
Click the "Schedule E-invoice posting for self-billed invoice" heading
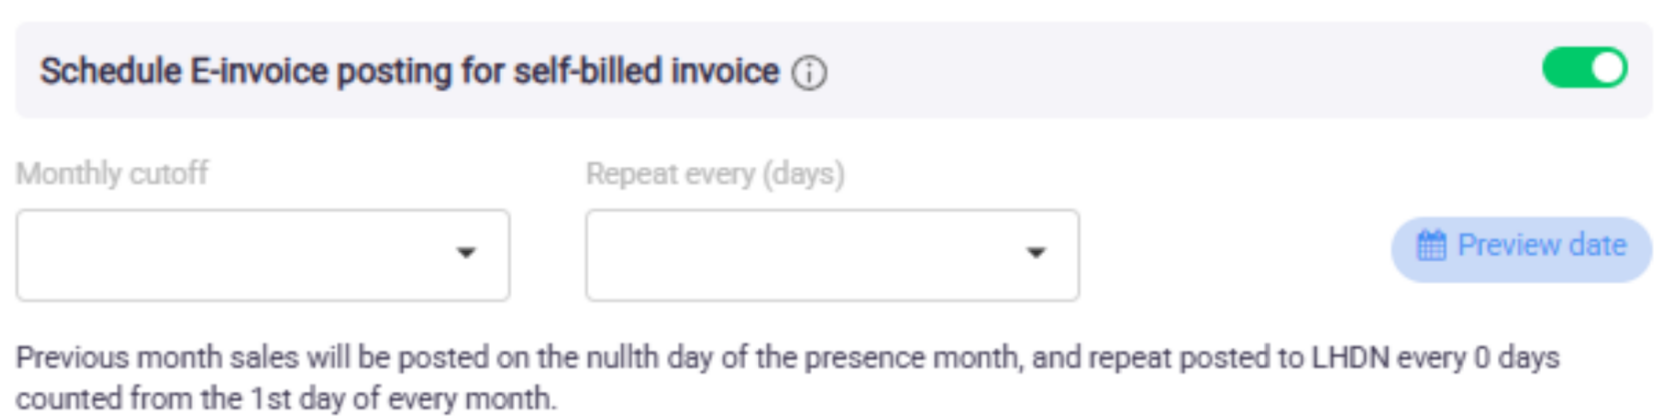point(409,72)
